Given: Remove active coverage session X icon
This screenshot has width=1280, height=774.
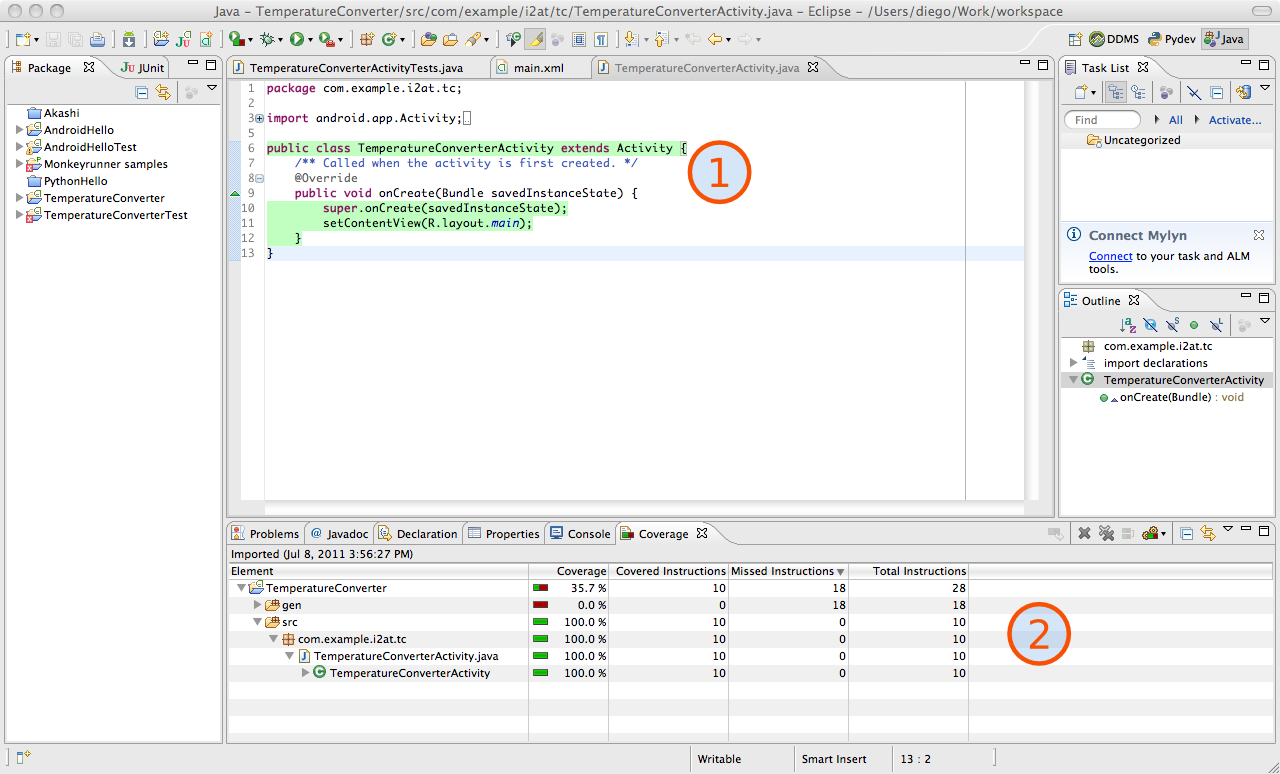Looking at the screenshot, I should pyautogui.click(x=1083, y=534).
